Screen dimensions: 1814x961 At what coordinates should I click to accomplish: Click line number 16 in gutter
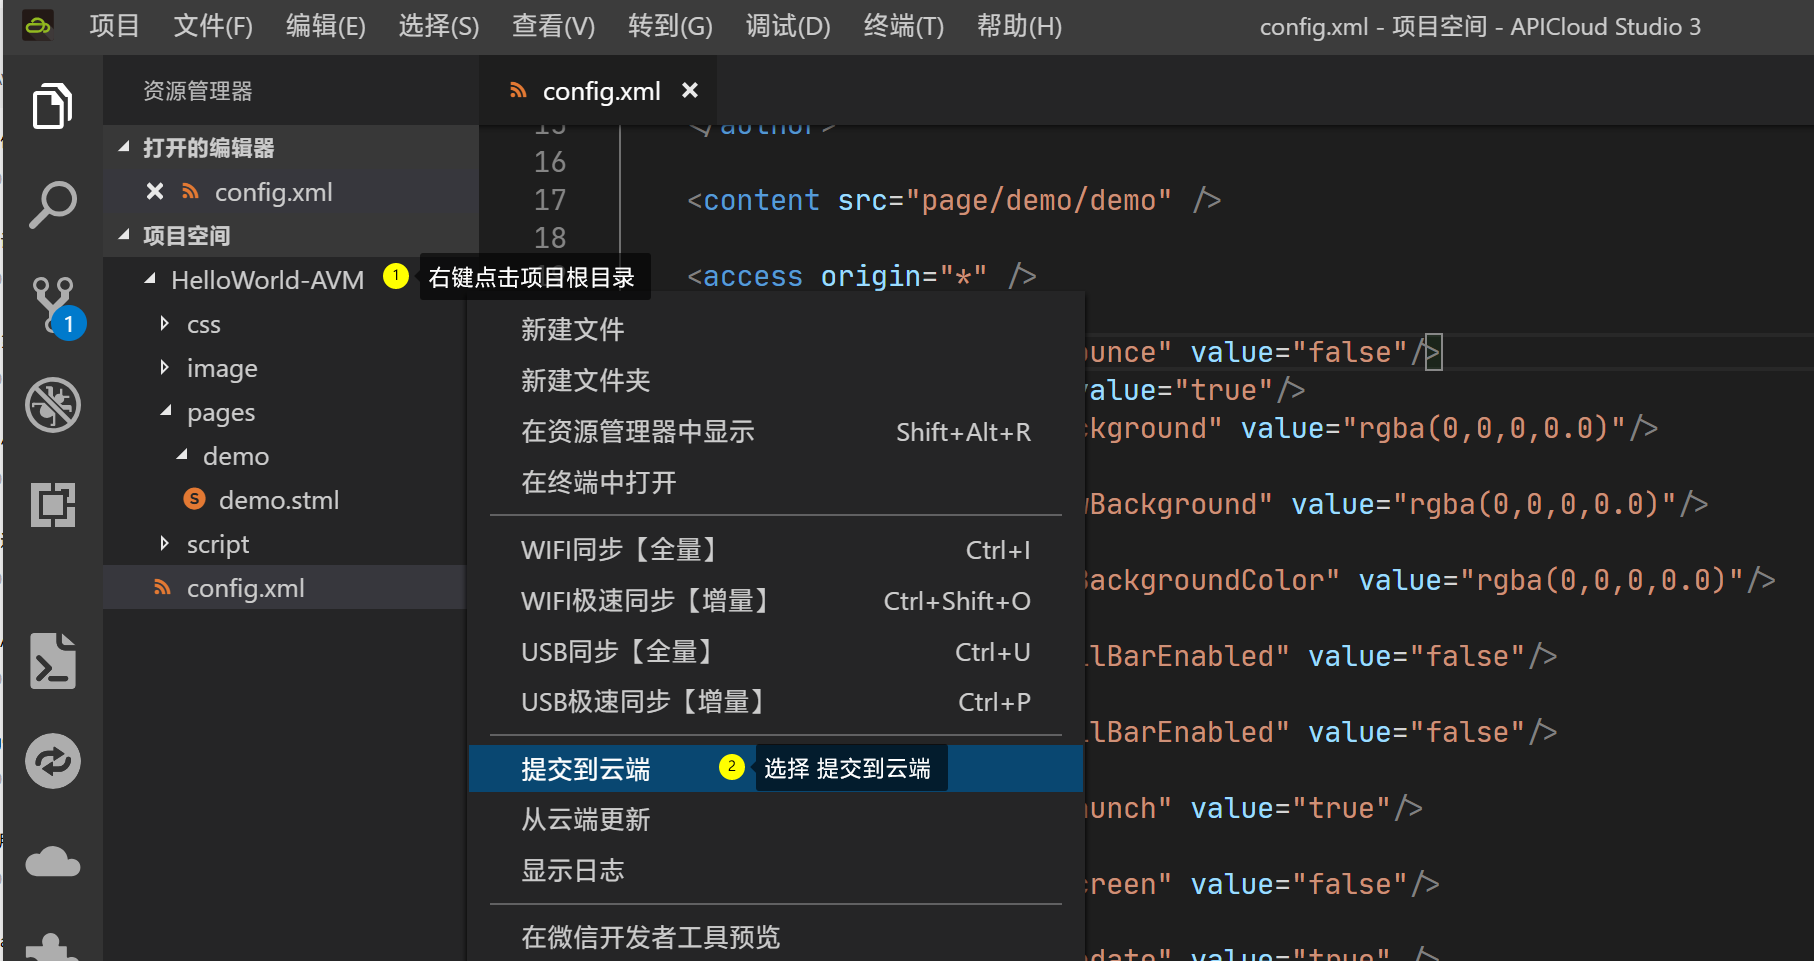pos(550,162)
